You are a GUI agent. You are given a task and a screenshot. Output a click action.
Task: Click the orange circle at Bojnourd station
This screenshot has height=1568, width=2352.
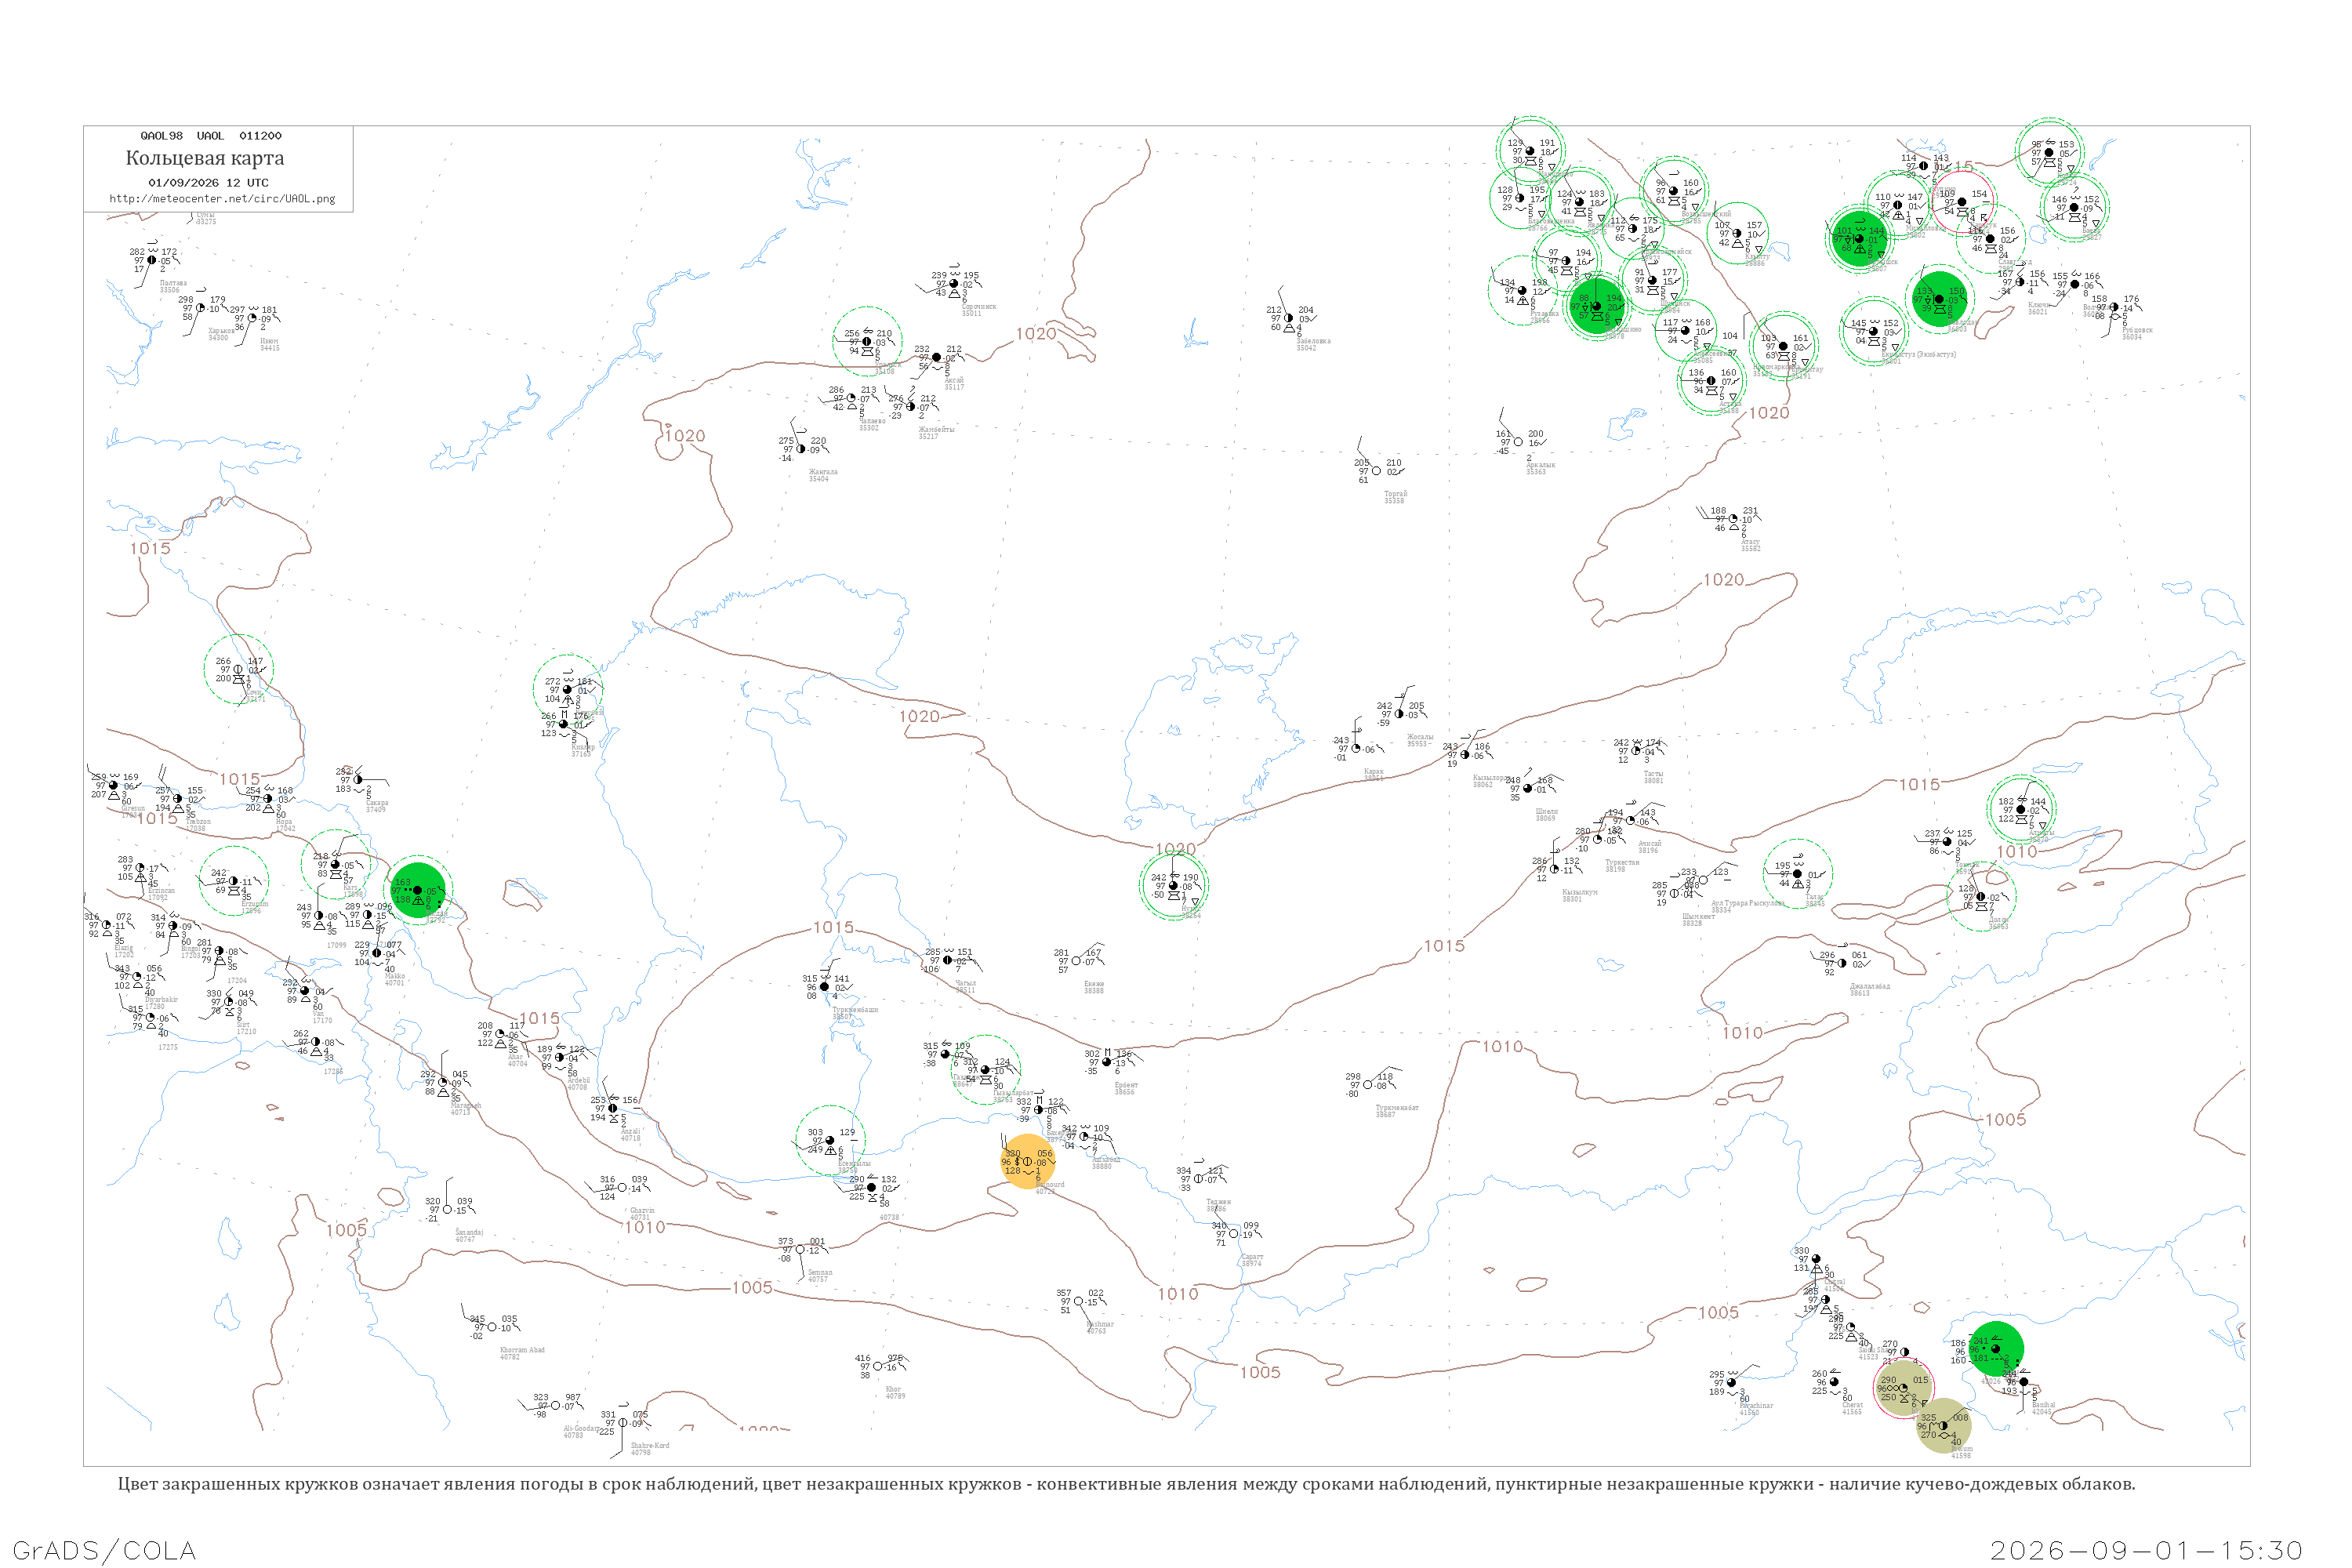[1027, 1161]
